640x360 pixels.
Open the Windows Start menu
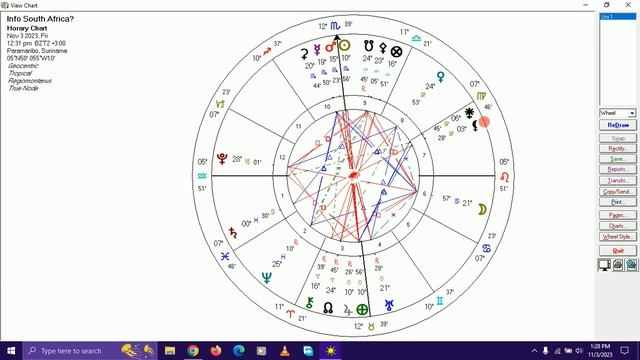pos(11,351)
